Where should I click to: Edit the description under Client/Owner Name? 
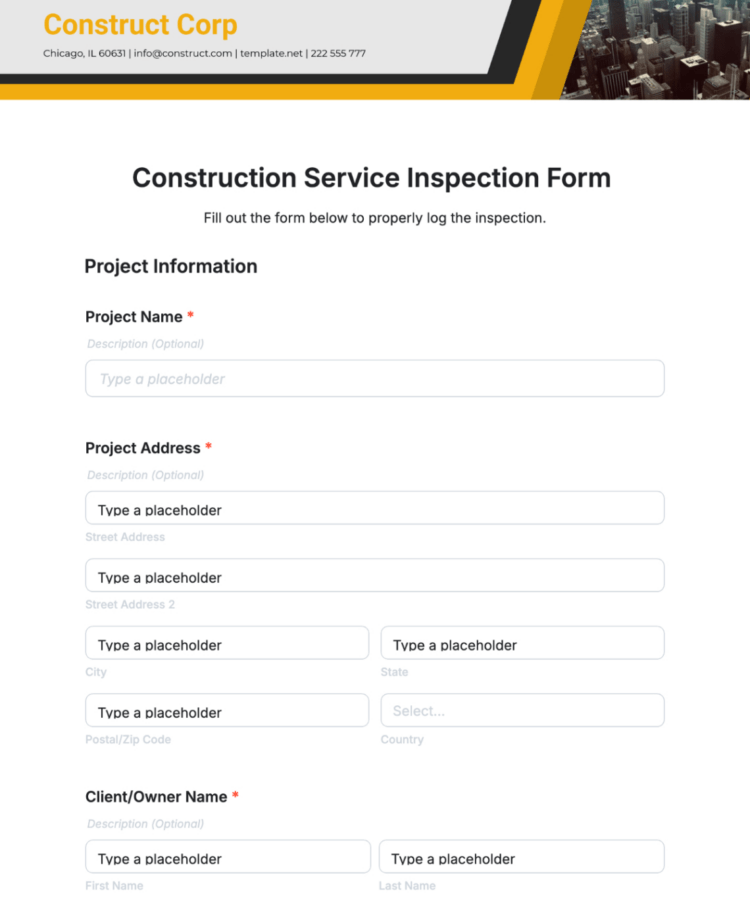[146, 824]
